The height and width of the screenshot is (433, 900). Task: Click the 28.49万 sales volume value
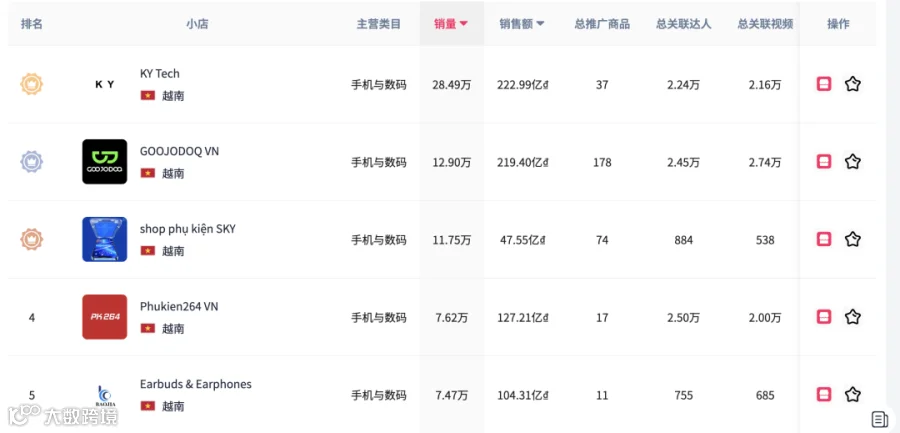click(x=452, y=85)
